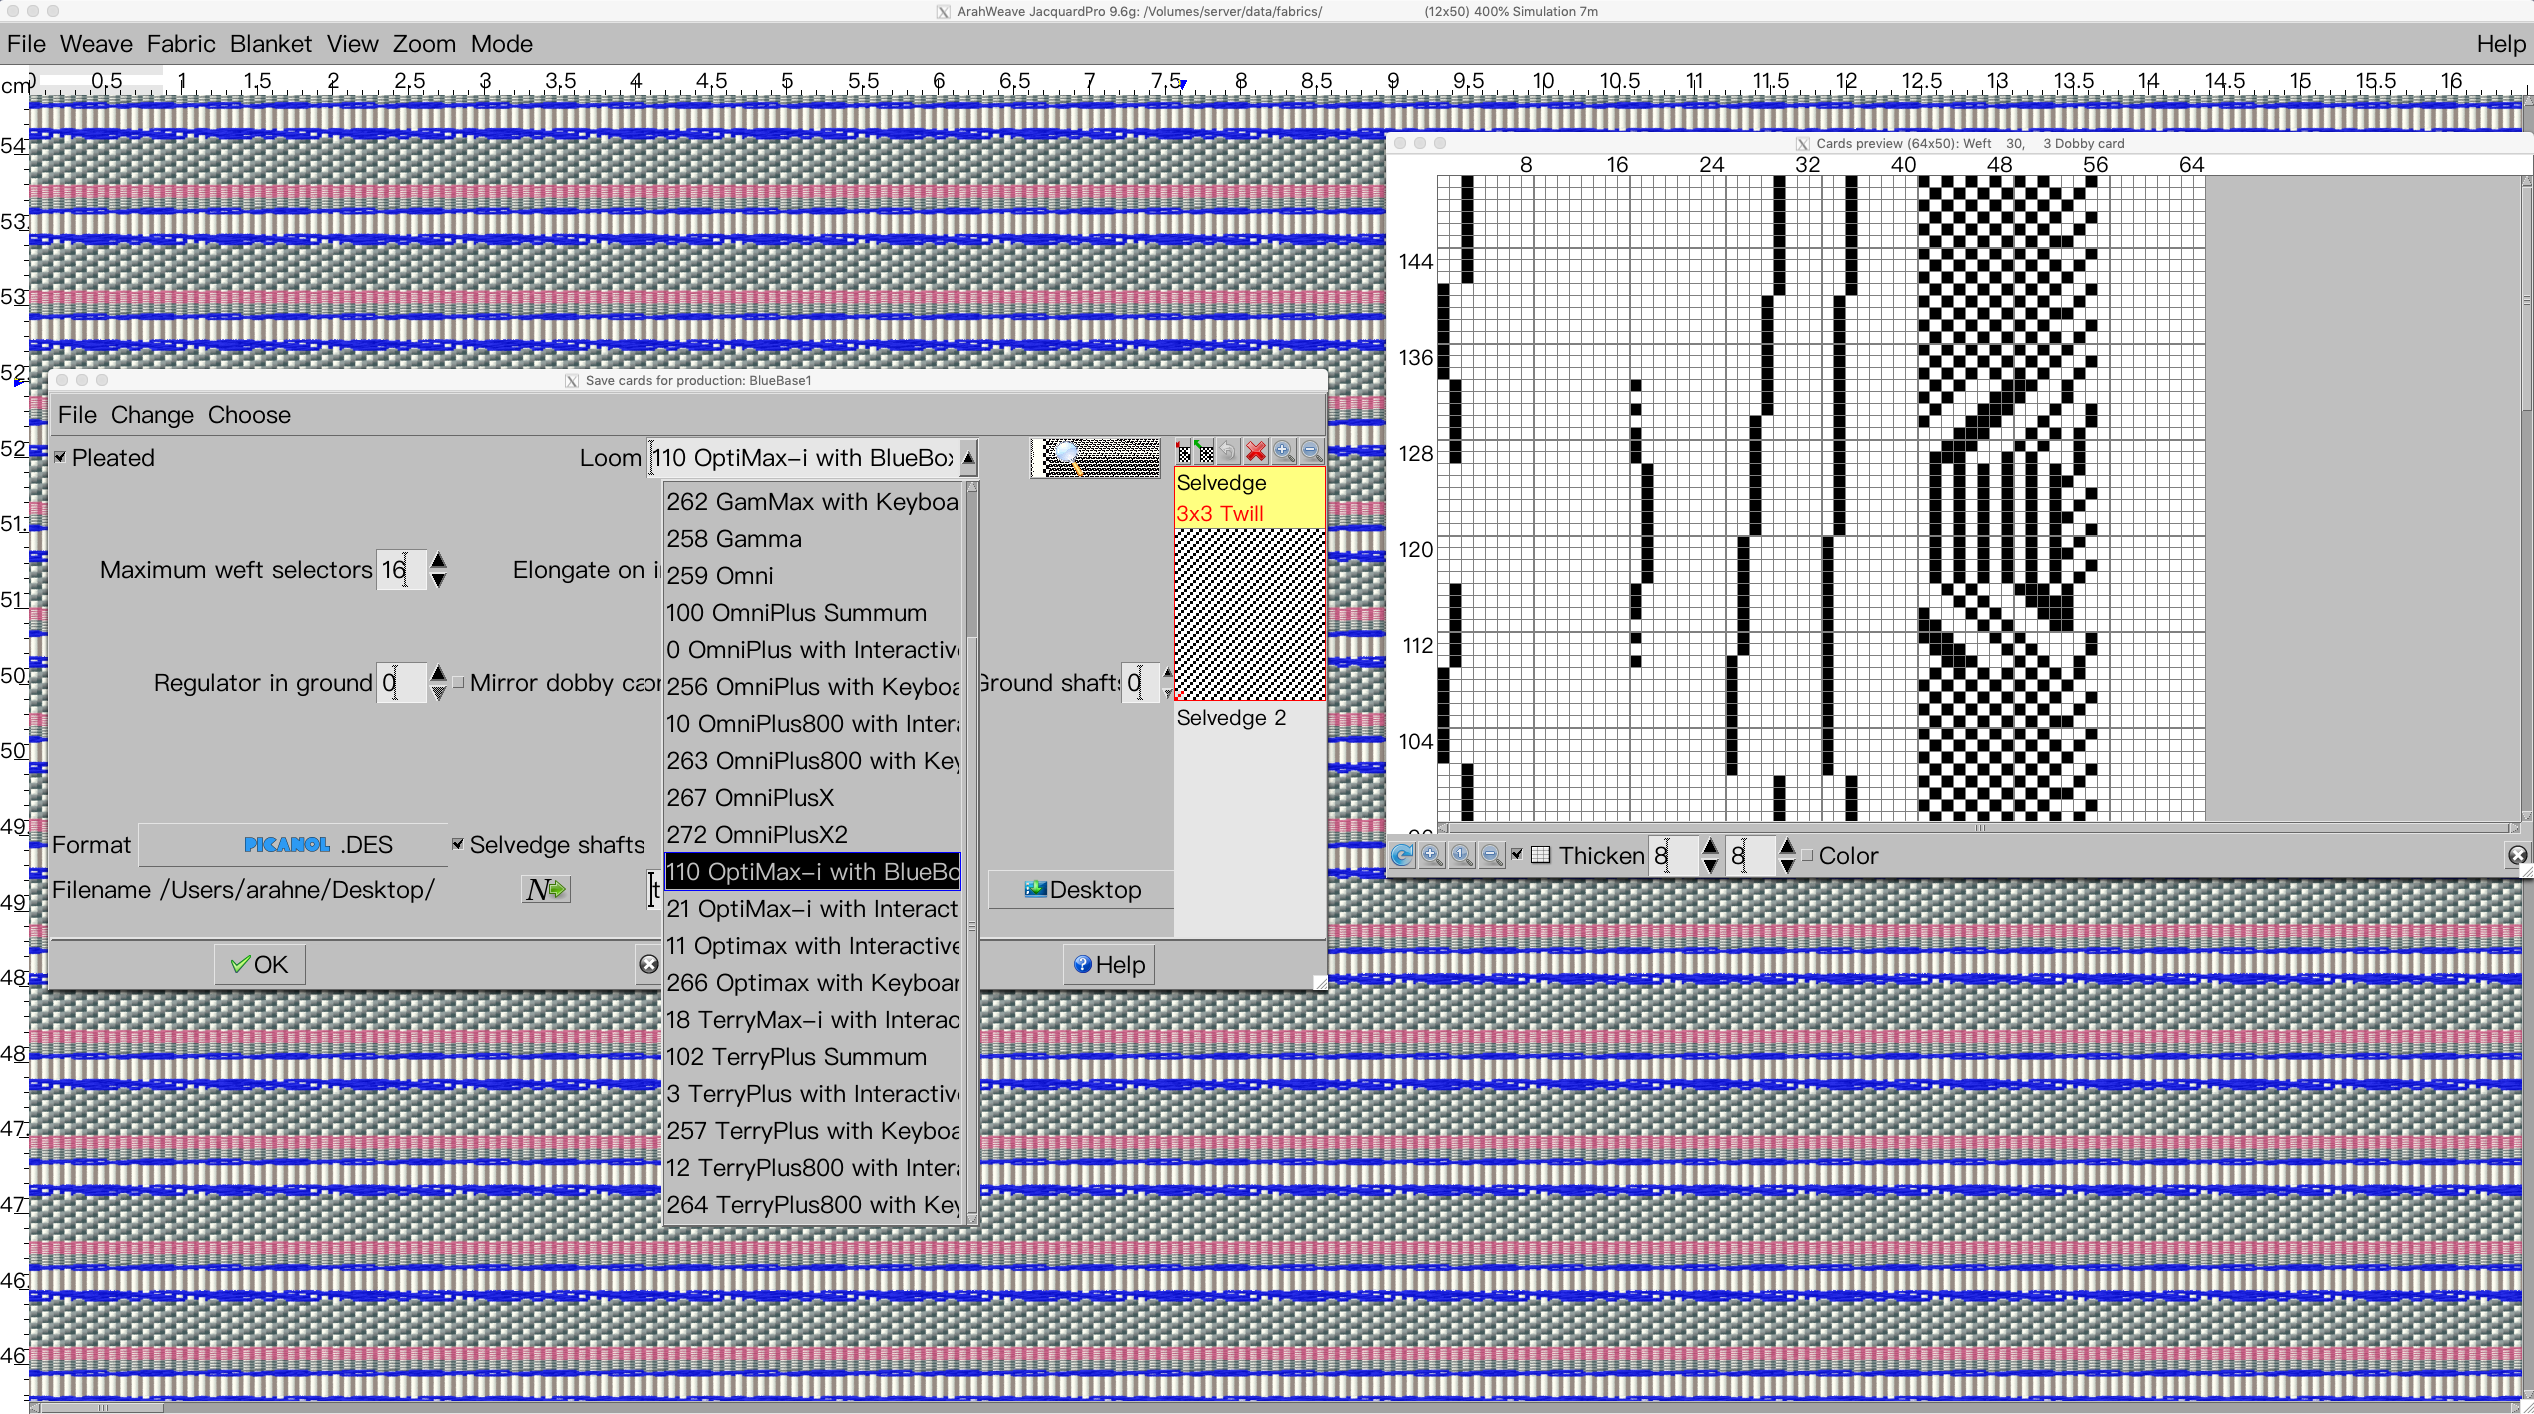Click the cancel X icon next to OK
2534x1414 pixels.
point(649,964)
